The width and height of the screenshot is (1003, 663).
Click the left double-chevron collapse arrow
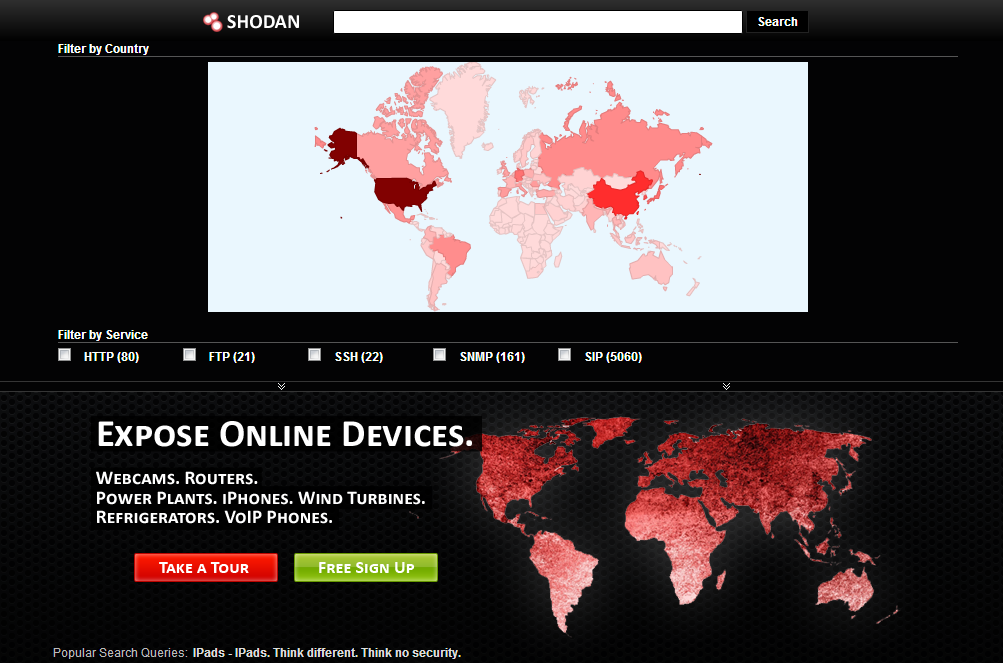pos(281,386)
